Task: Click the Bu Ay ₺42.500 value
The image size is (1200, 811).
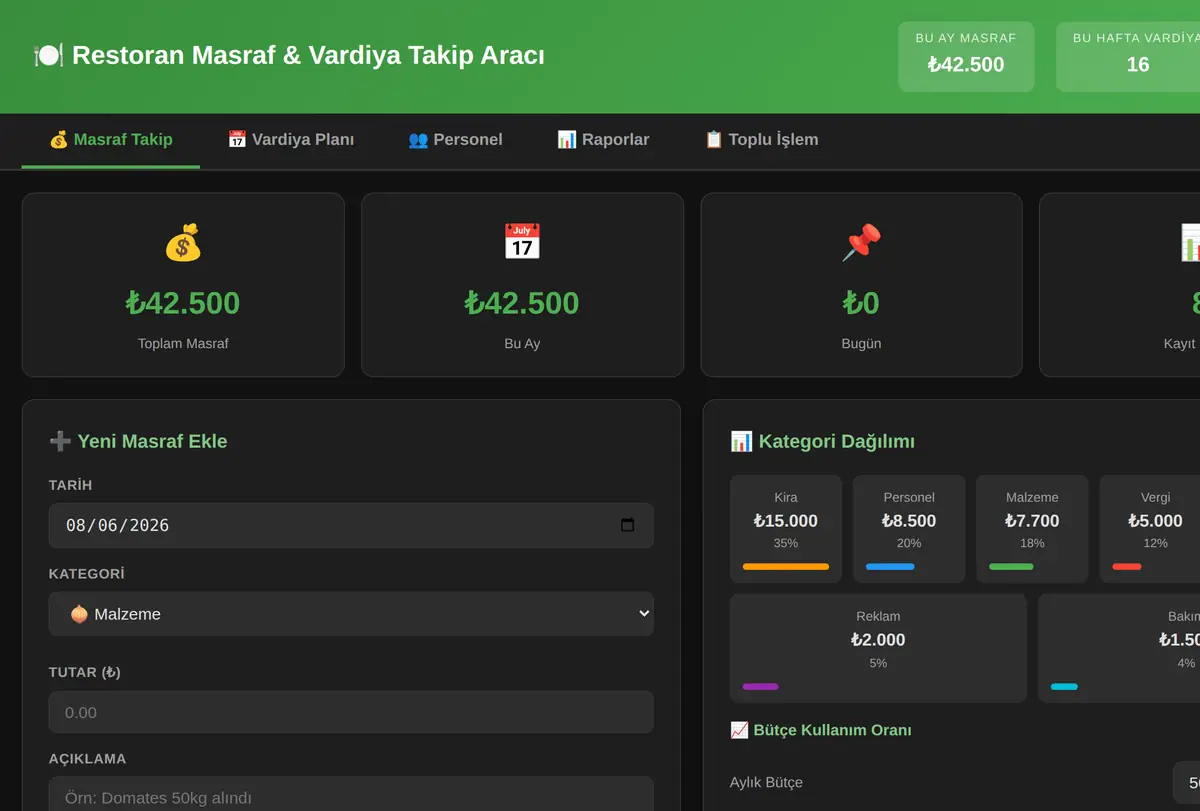Action: (x=522, y=303)
